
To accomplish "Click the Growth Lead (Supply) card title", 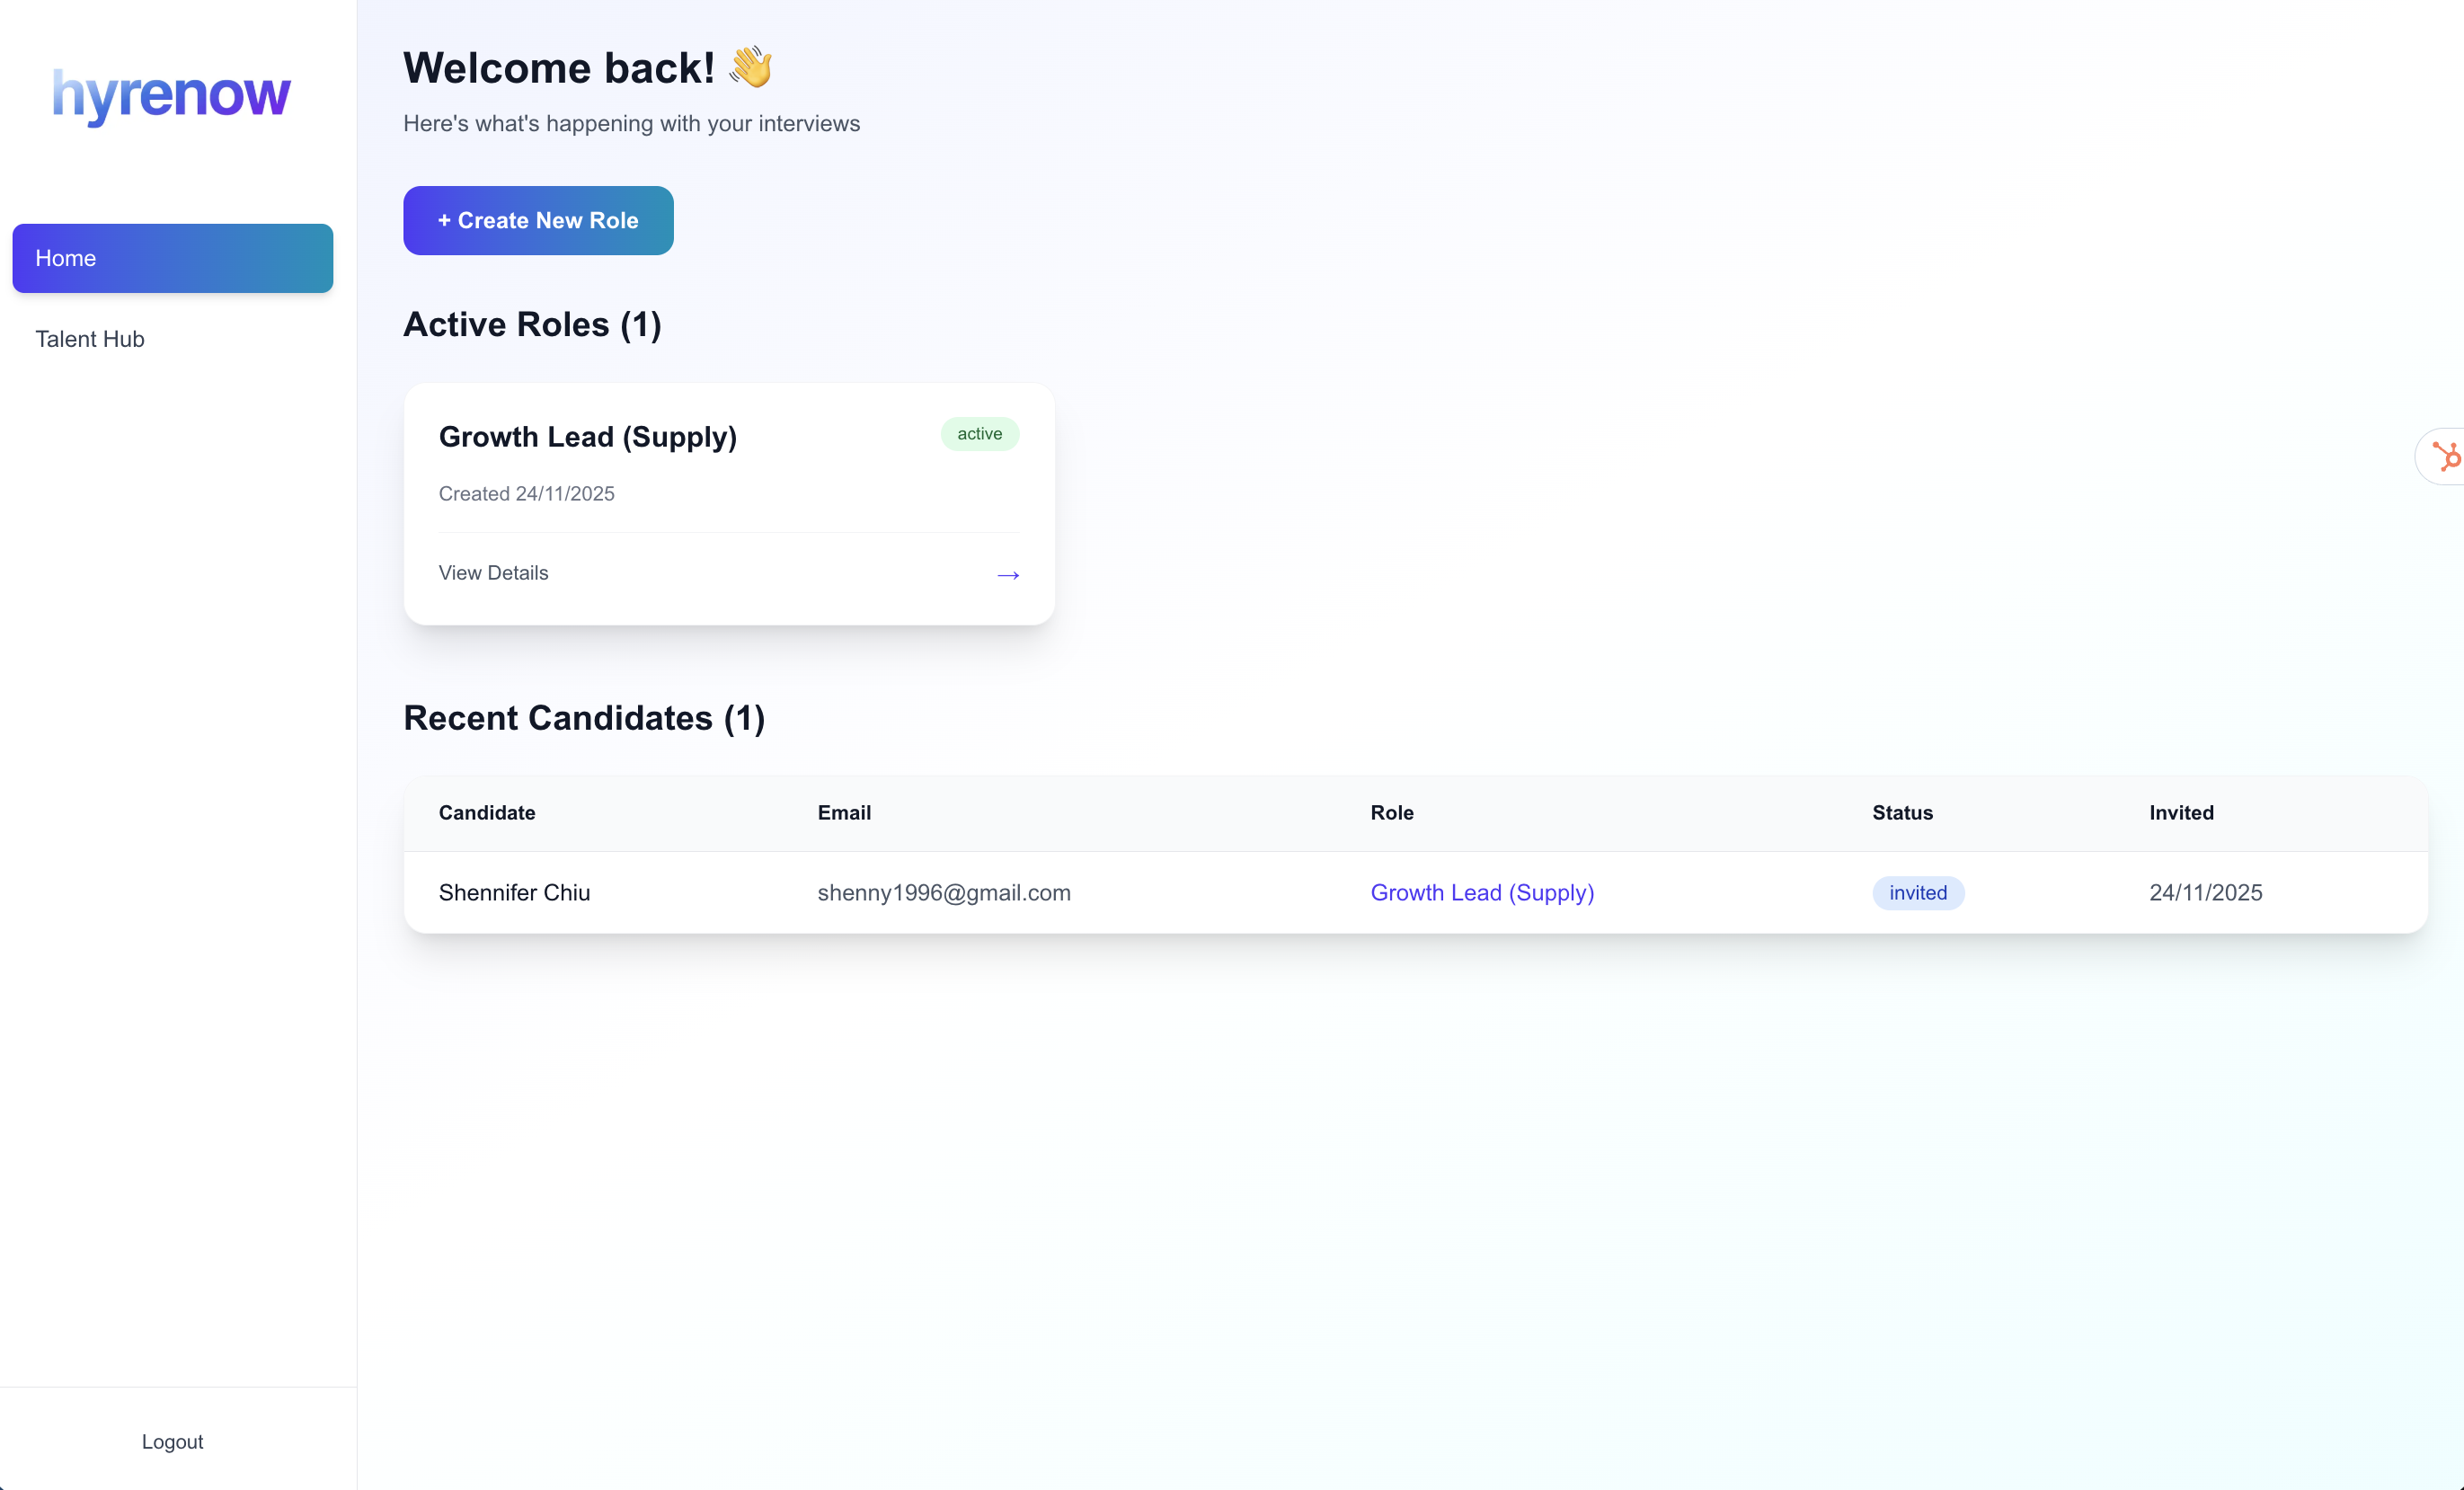I will click(587, 437).
